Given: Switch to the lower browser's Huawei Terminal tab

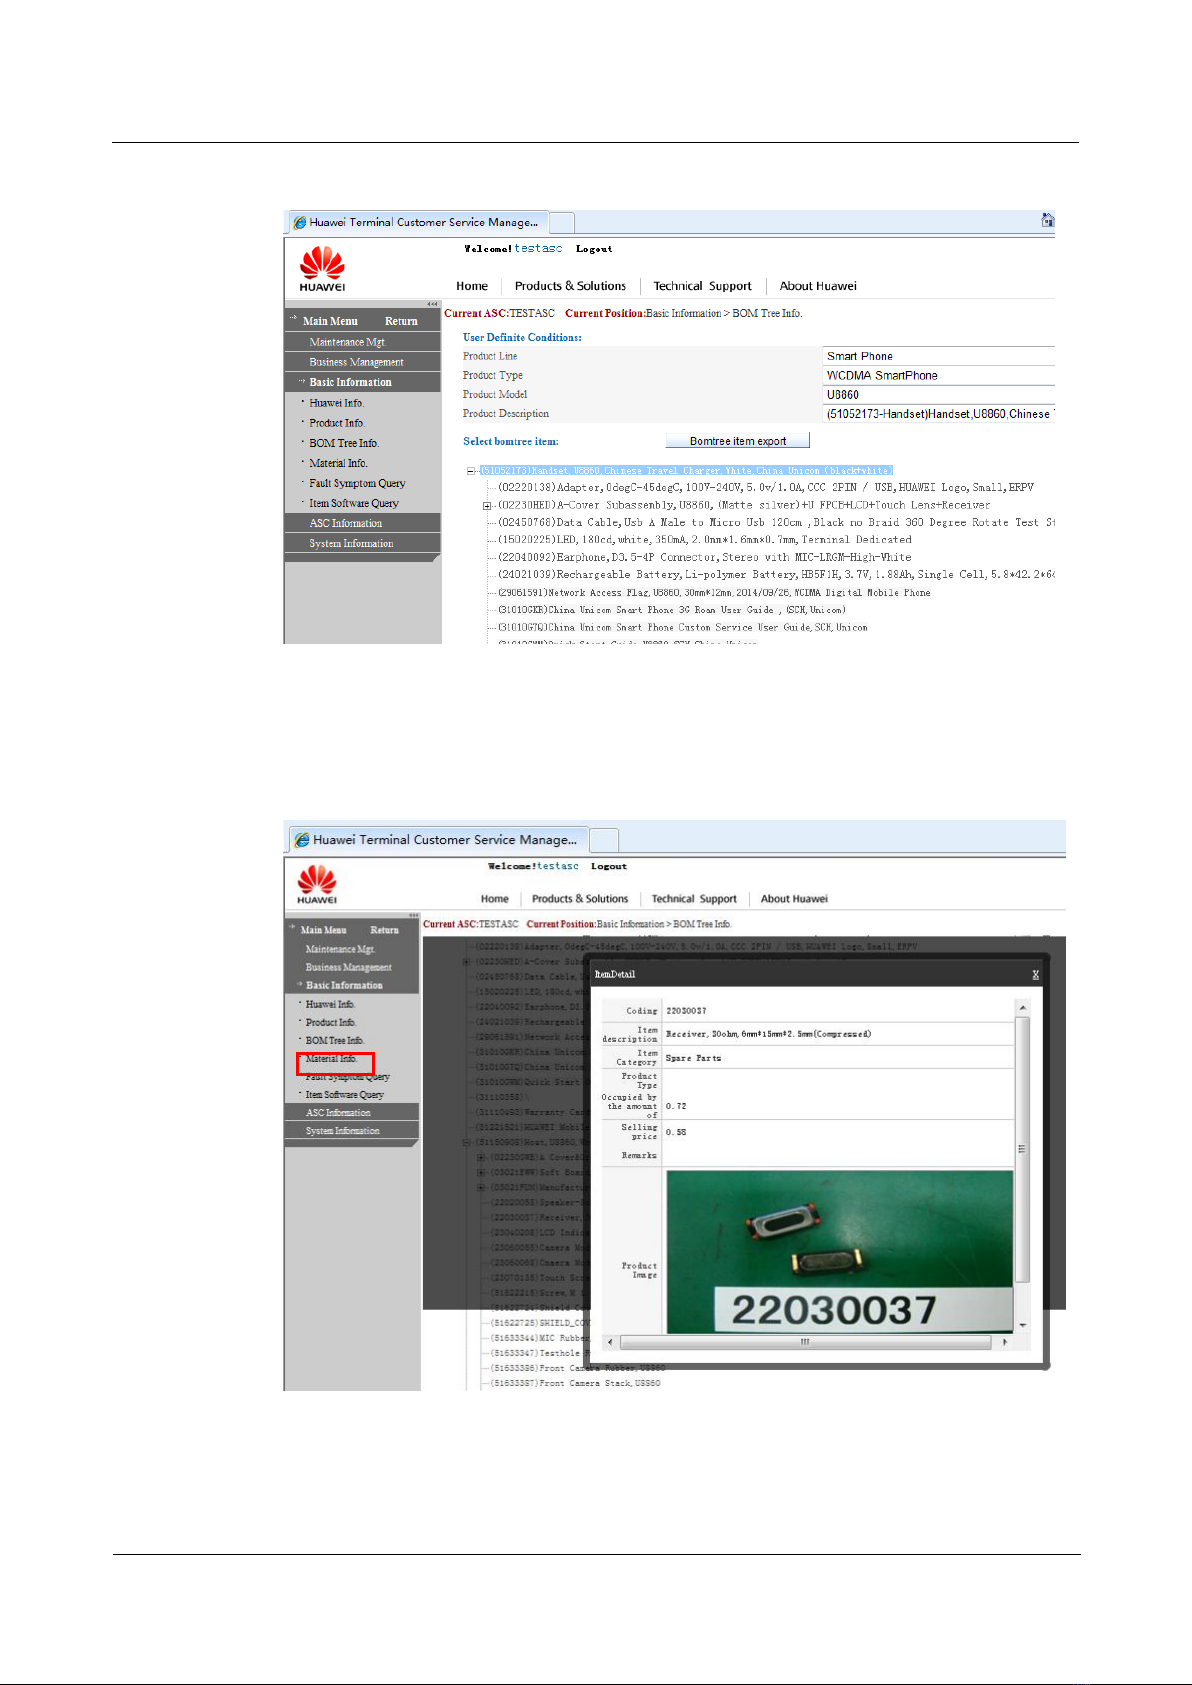Looking at the screenshot, I should [438, 839].
